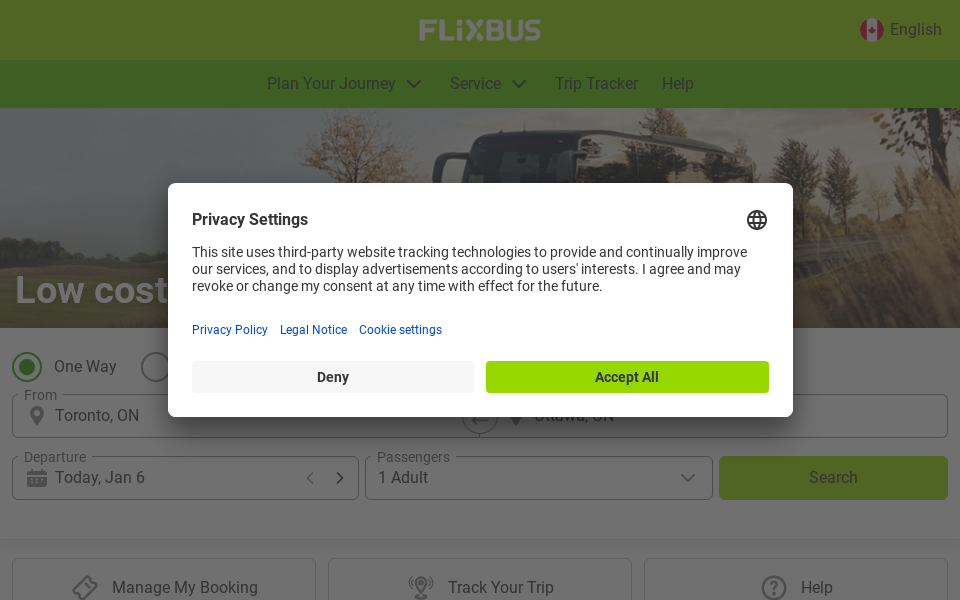Viewport: 960px width, 600px height.
Task: Open language selector via globe icon
Action: click(757, 220)
